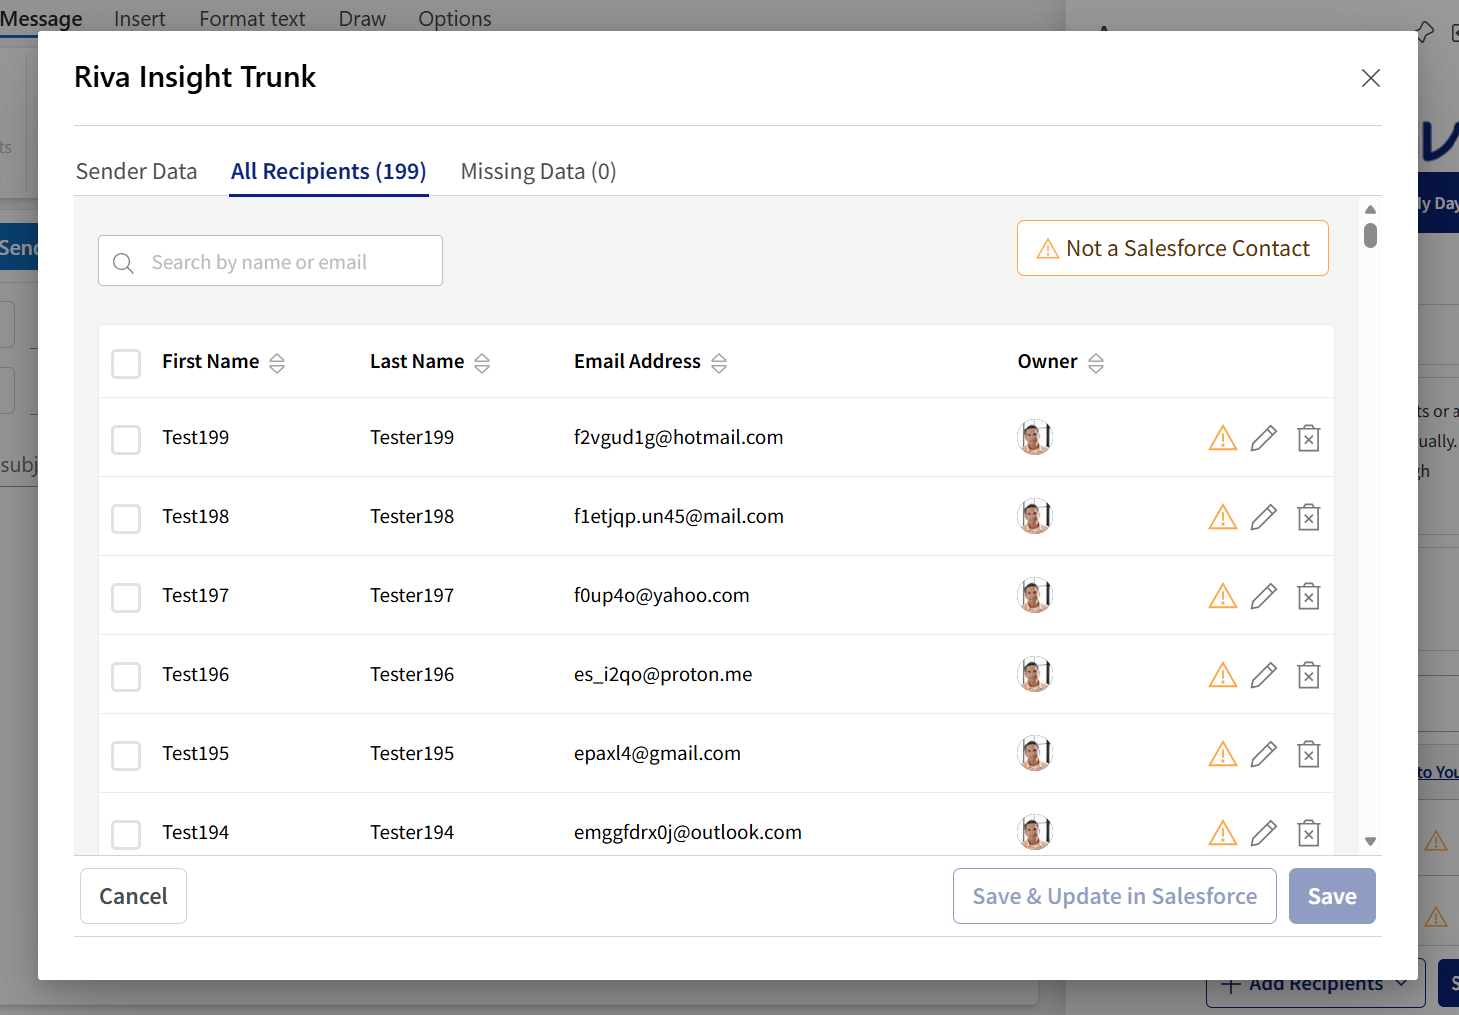The width and height of the screenshot is (1459, 1015).
Task: Check the Test199 row checkbox
Action: coord(126,439)
